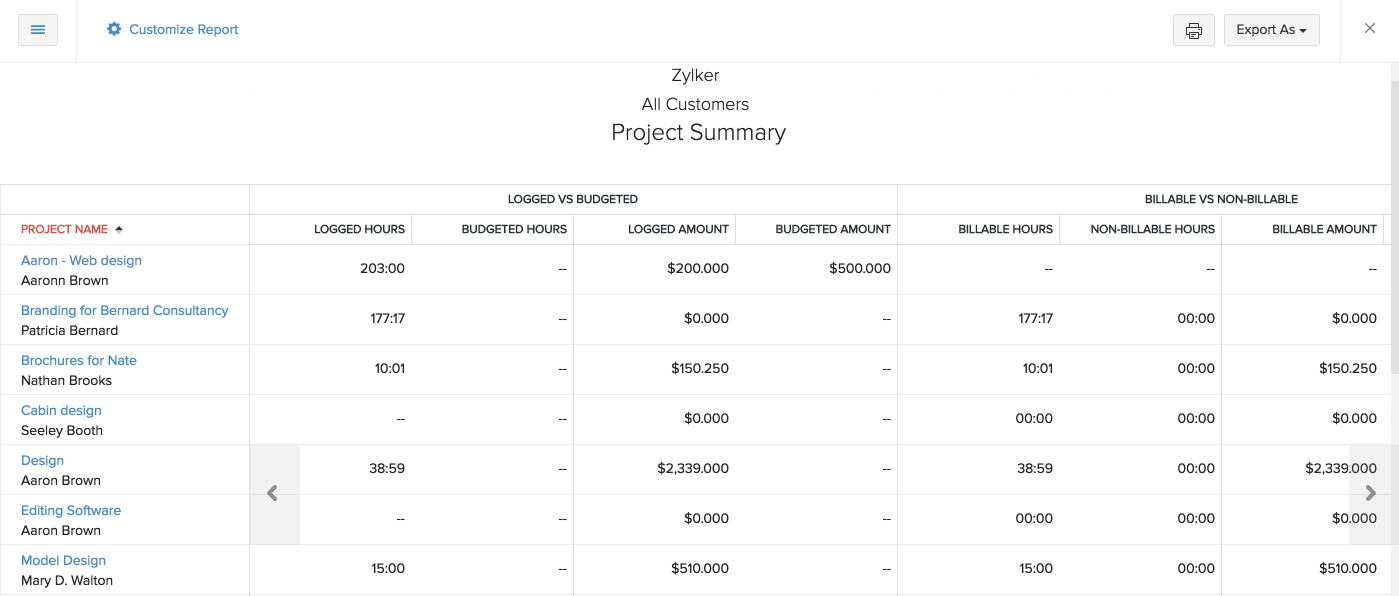Close the Project Summary report

tap(1369, 28)
